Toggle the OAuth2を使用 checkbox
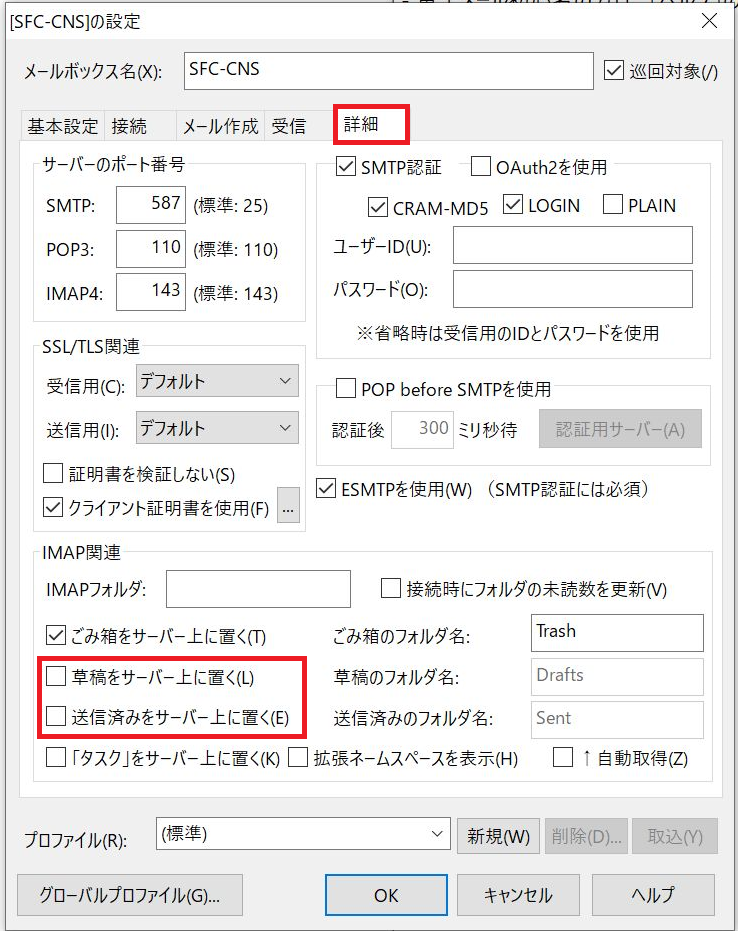The width and height of the screenshot is (738, 931). [x=480, y=167]
